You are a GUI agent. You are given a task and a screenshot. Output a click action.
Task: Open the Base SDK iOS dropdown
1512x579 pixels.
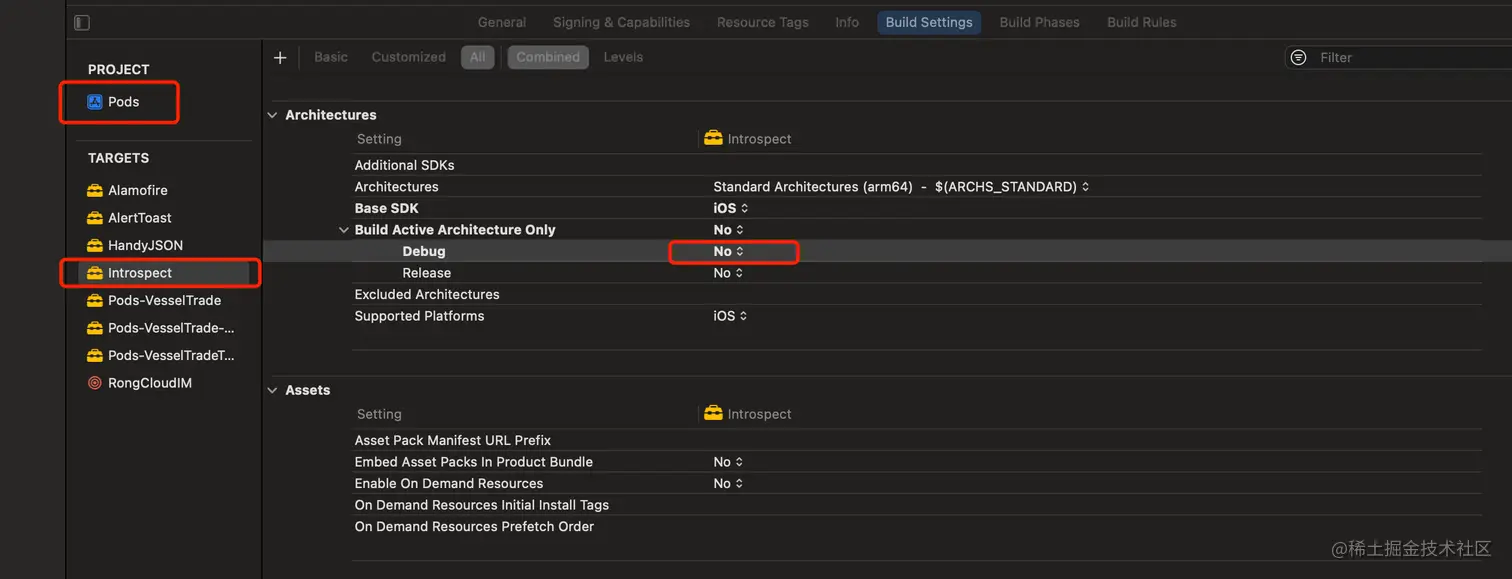(x=731, y=209)
